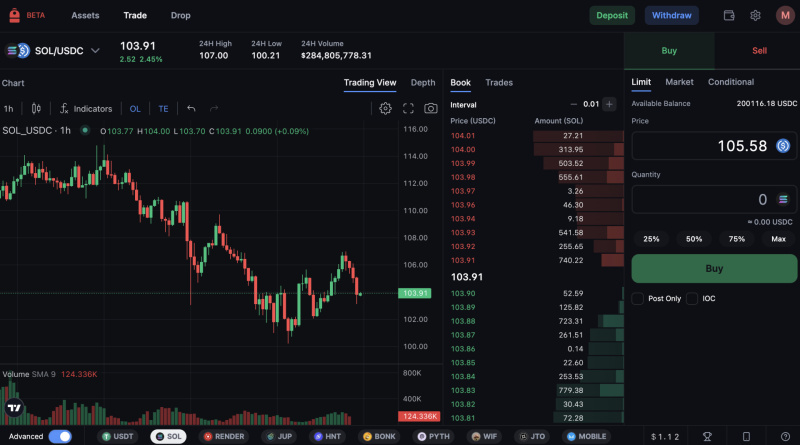Click the Deposit button

[x=612, y=16]
